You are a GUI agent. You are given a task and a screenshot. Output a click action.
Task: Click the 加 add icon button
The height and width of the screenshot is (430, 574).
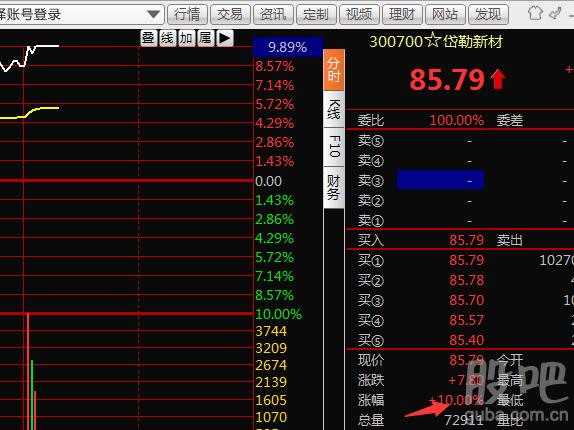(186, 38)
